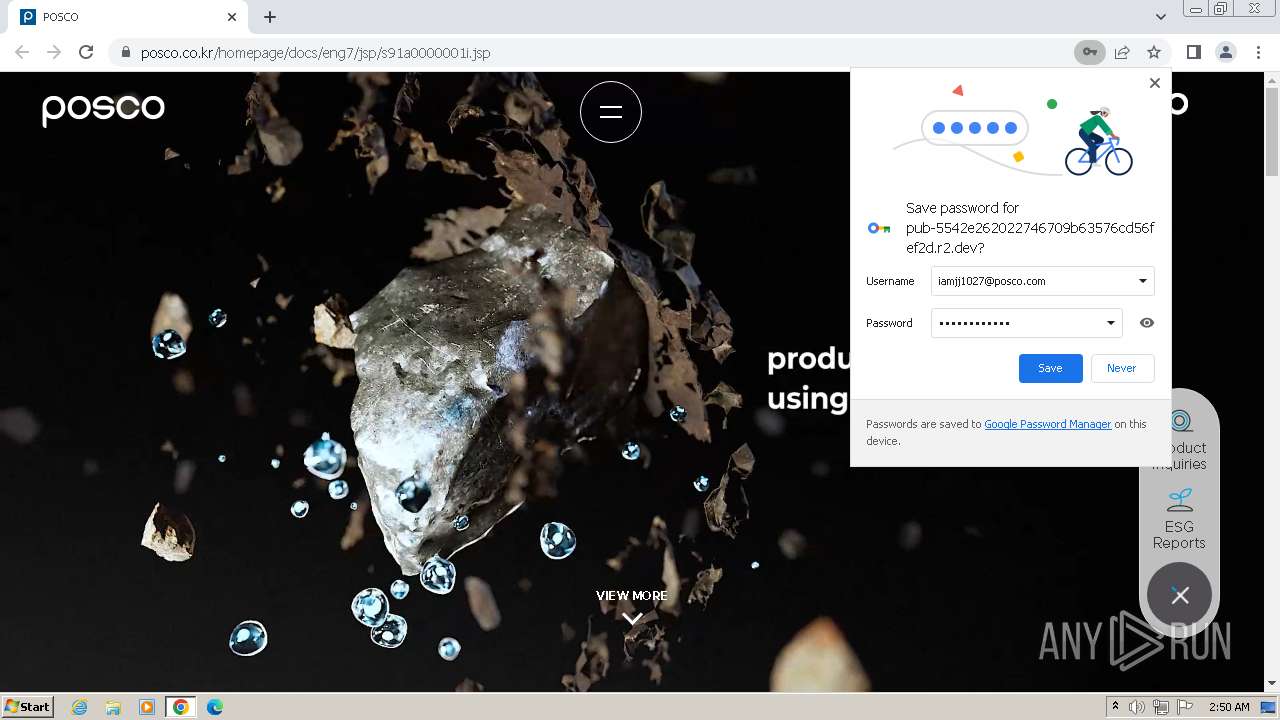1280x720 pixels.
Task: Show hidden tray icons arrow
Action: 1115,707
